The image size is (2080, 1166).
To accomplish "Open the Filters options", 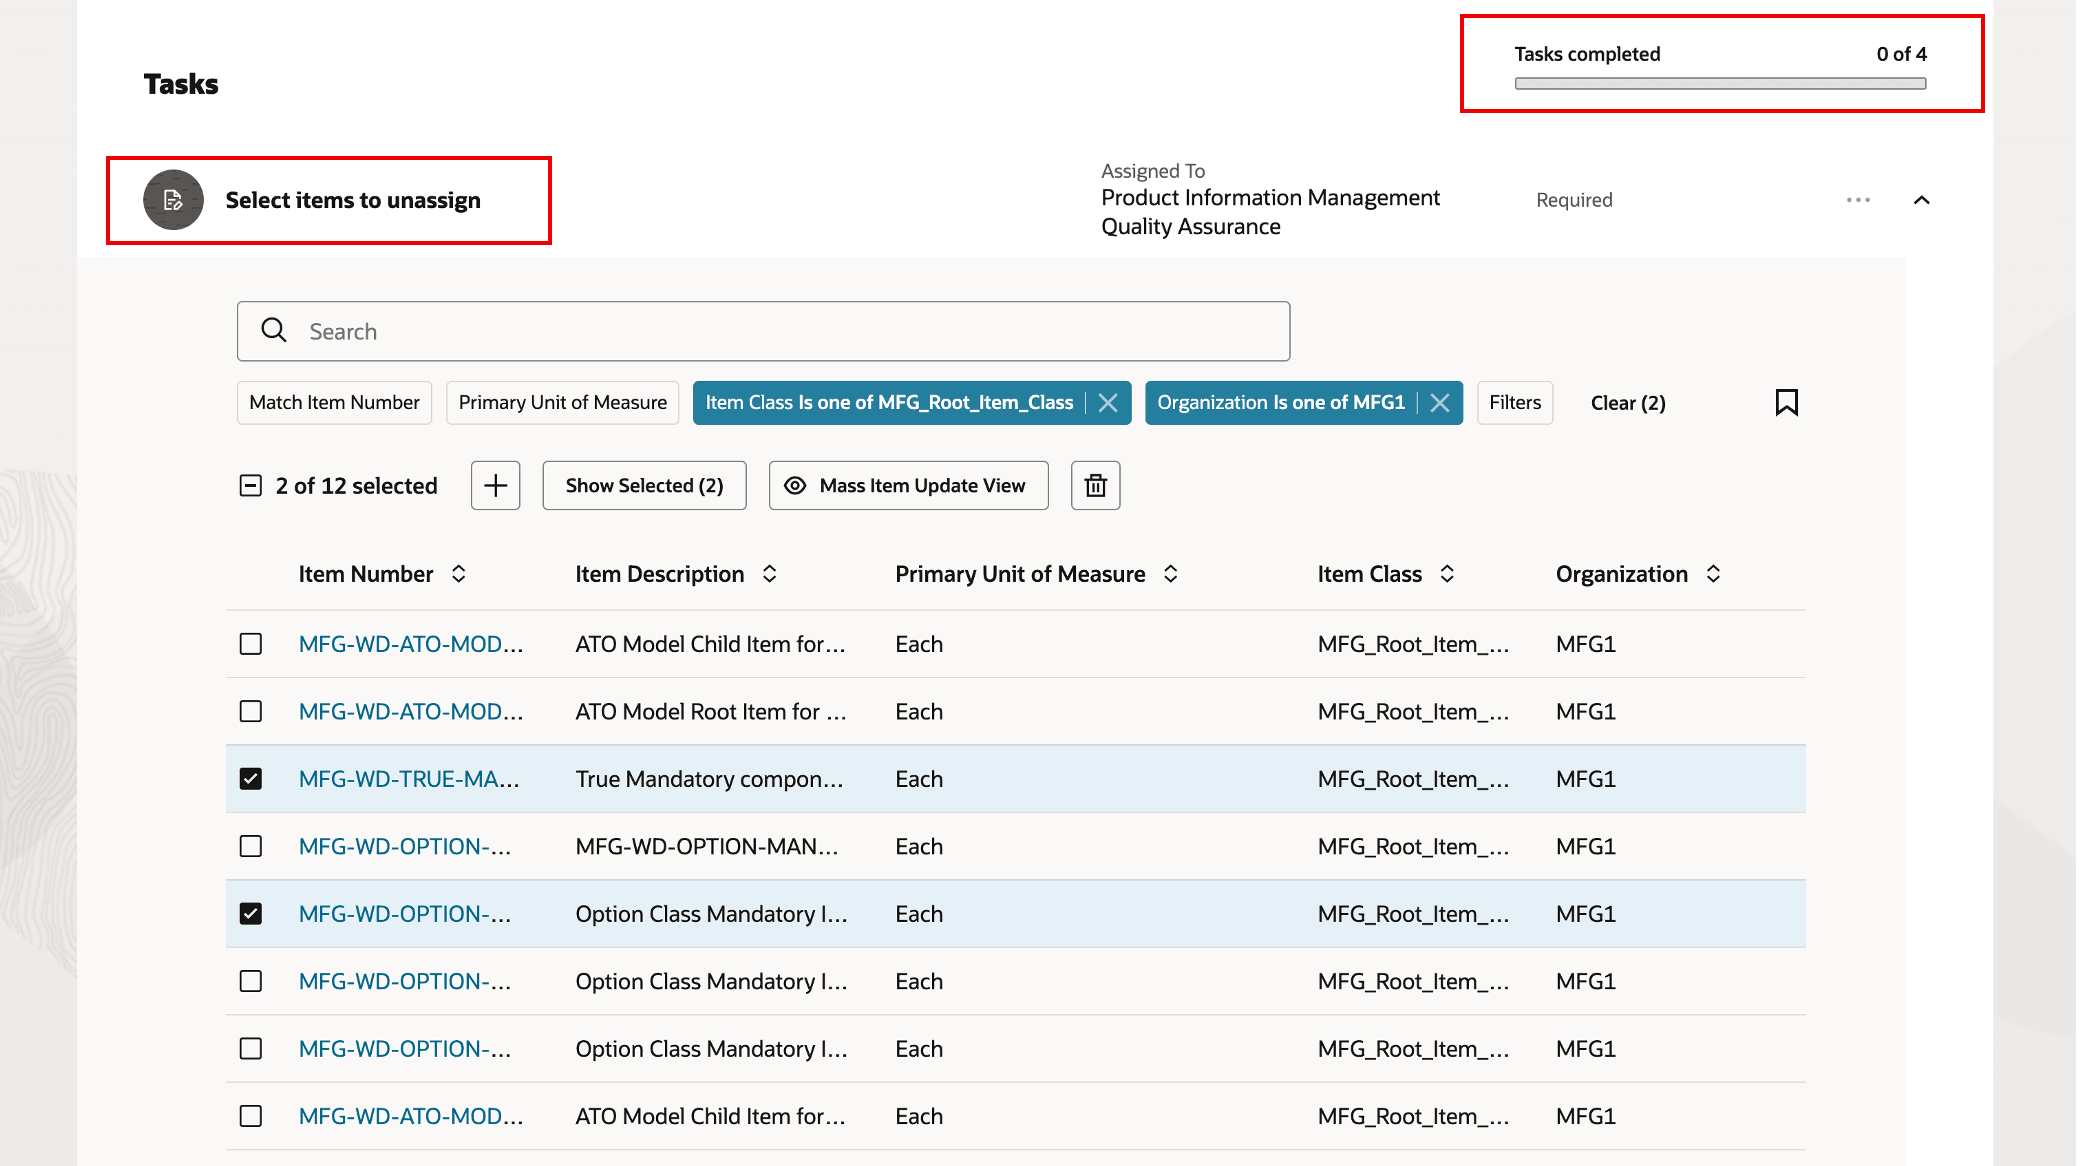I will (1514, 402).
